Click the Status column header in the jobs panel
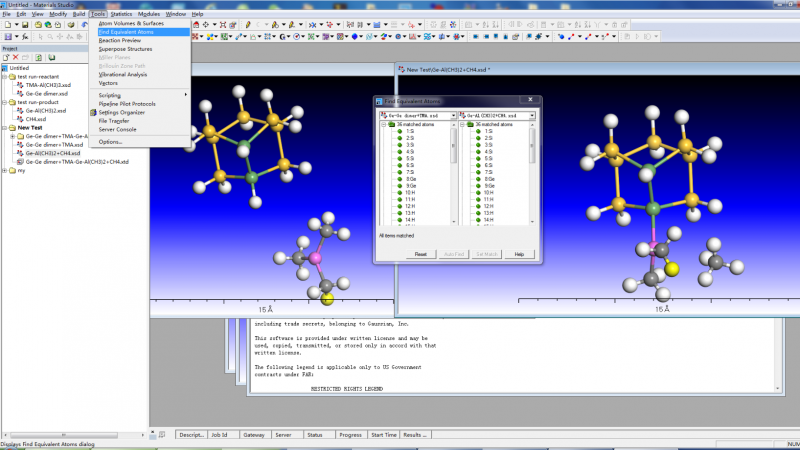800x450 pixels. coord(315,435)
